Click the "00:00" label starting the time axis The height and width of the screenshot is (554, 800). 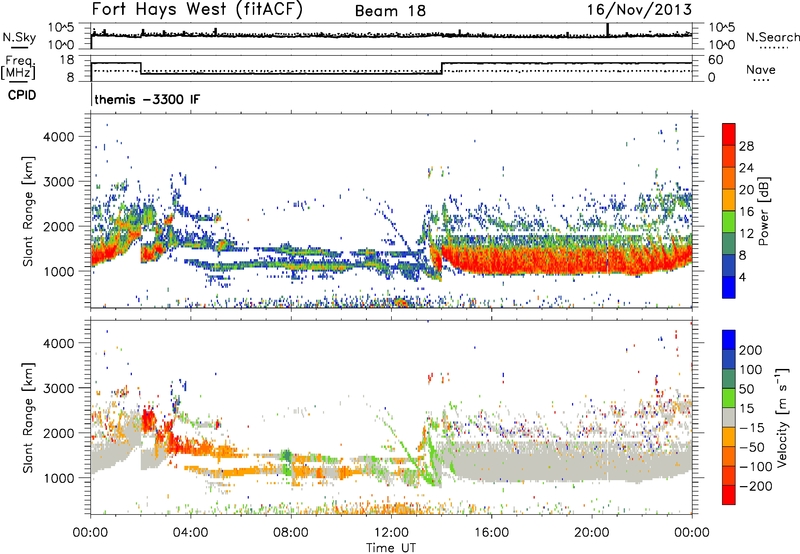tap(90, 533)
